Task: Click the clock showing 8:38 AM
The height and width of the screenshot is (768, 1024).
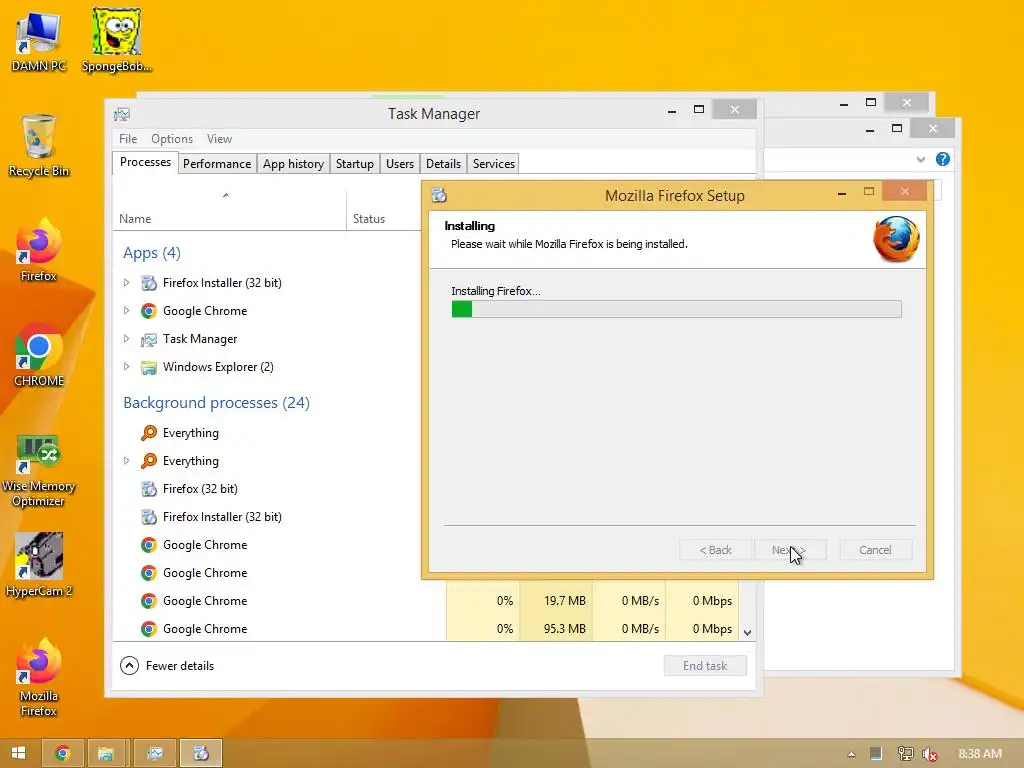Action: [x=980, y=754]
